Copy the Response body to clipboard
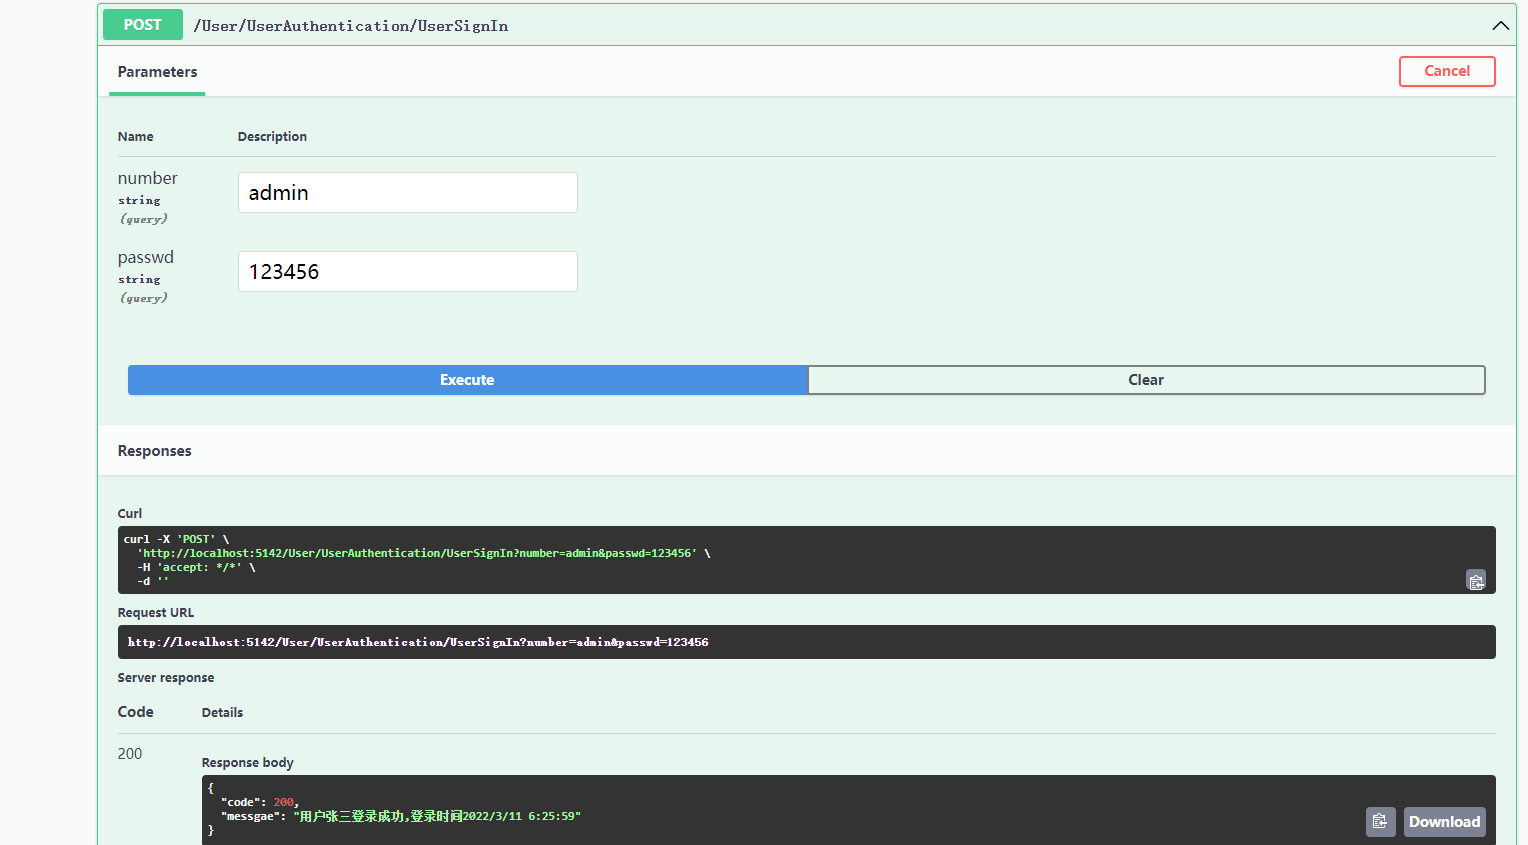This screenshot has height=845, width=1528. [1380, 821]
